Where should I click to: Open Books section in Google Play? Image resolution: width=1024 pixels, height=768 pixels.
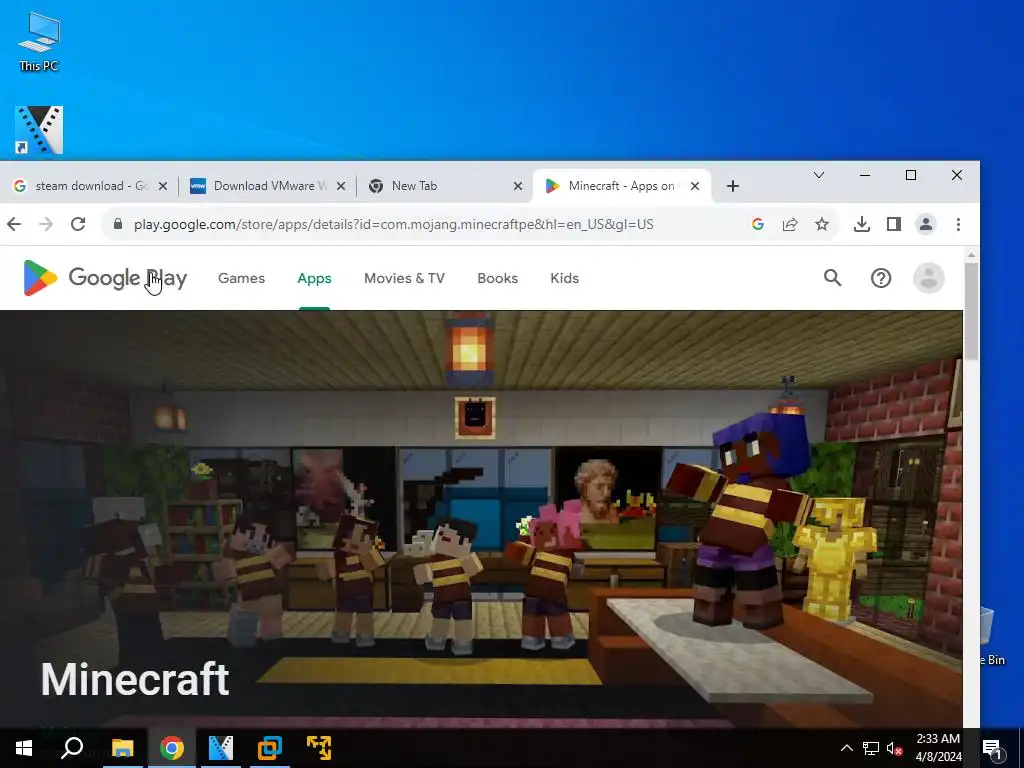[x=498, y=278]
